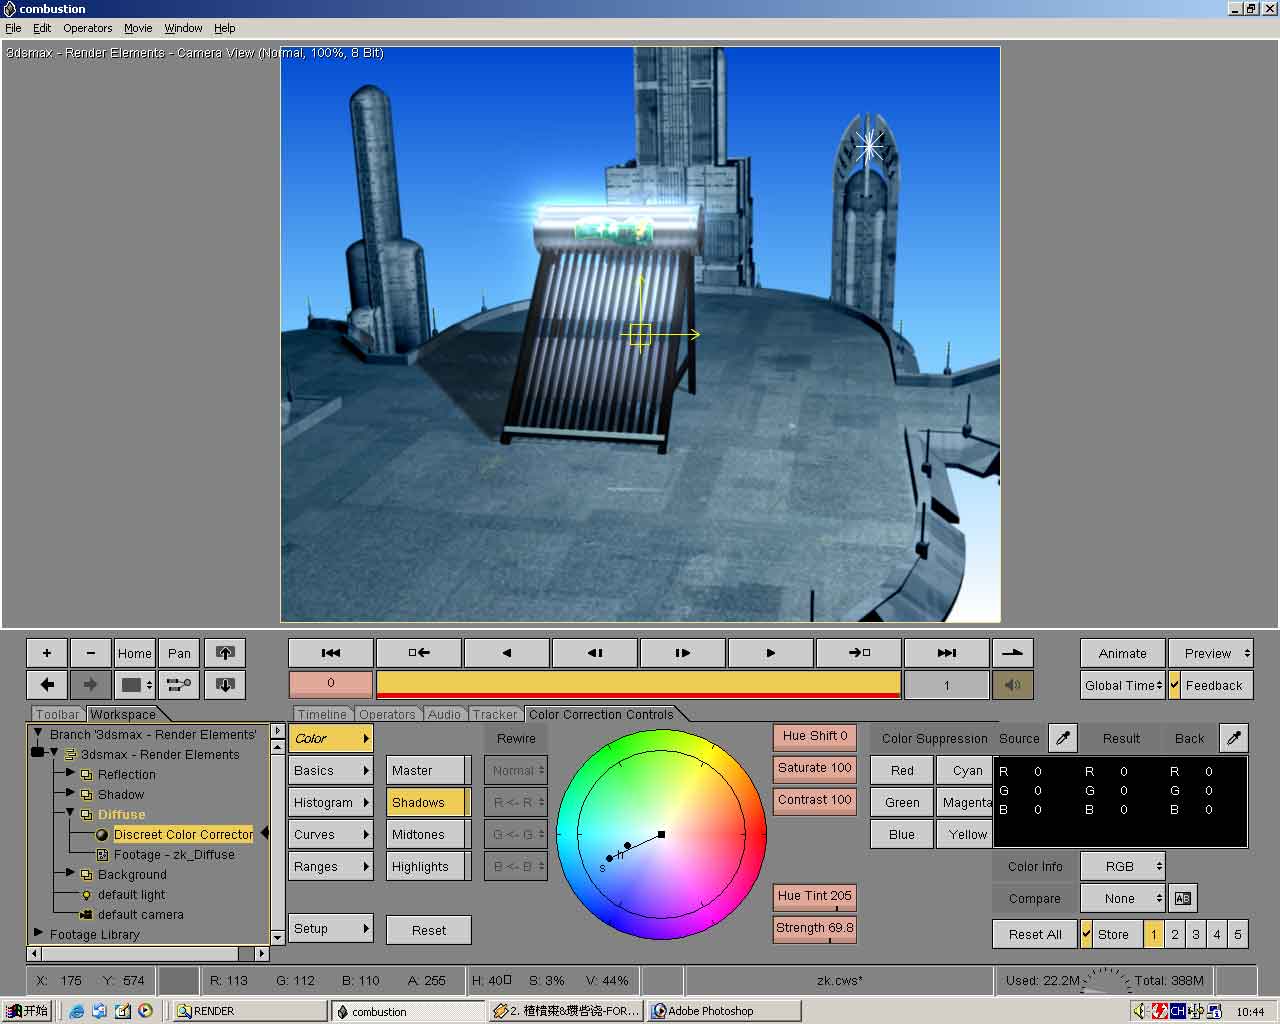1280x1024 pixels.
Task: Open the Operators menu
Action: pos(88,28)
